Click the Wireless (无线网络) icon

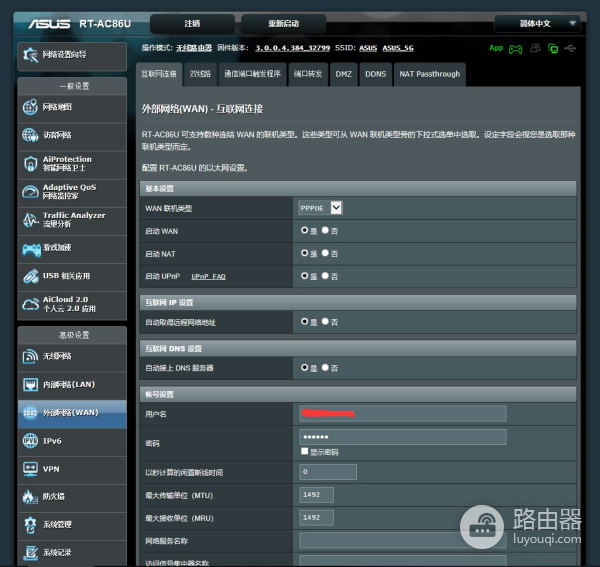point(30,356)
